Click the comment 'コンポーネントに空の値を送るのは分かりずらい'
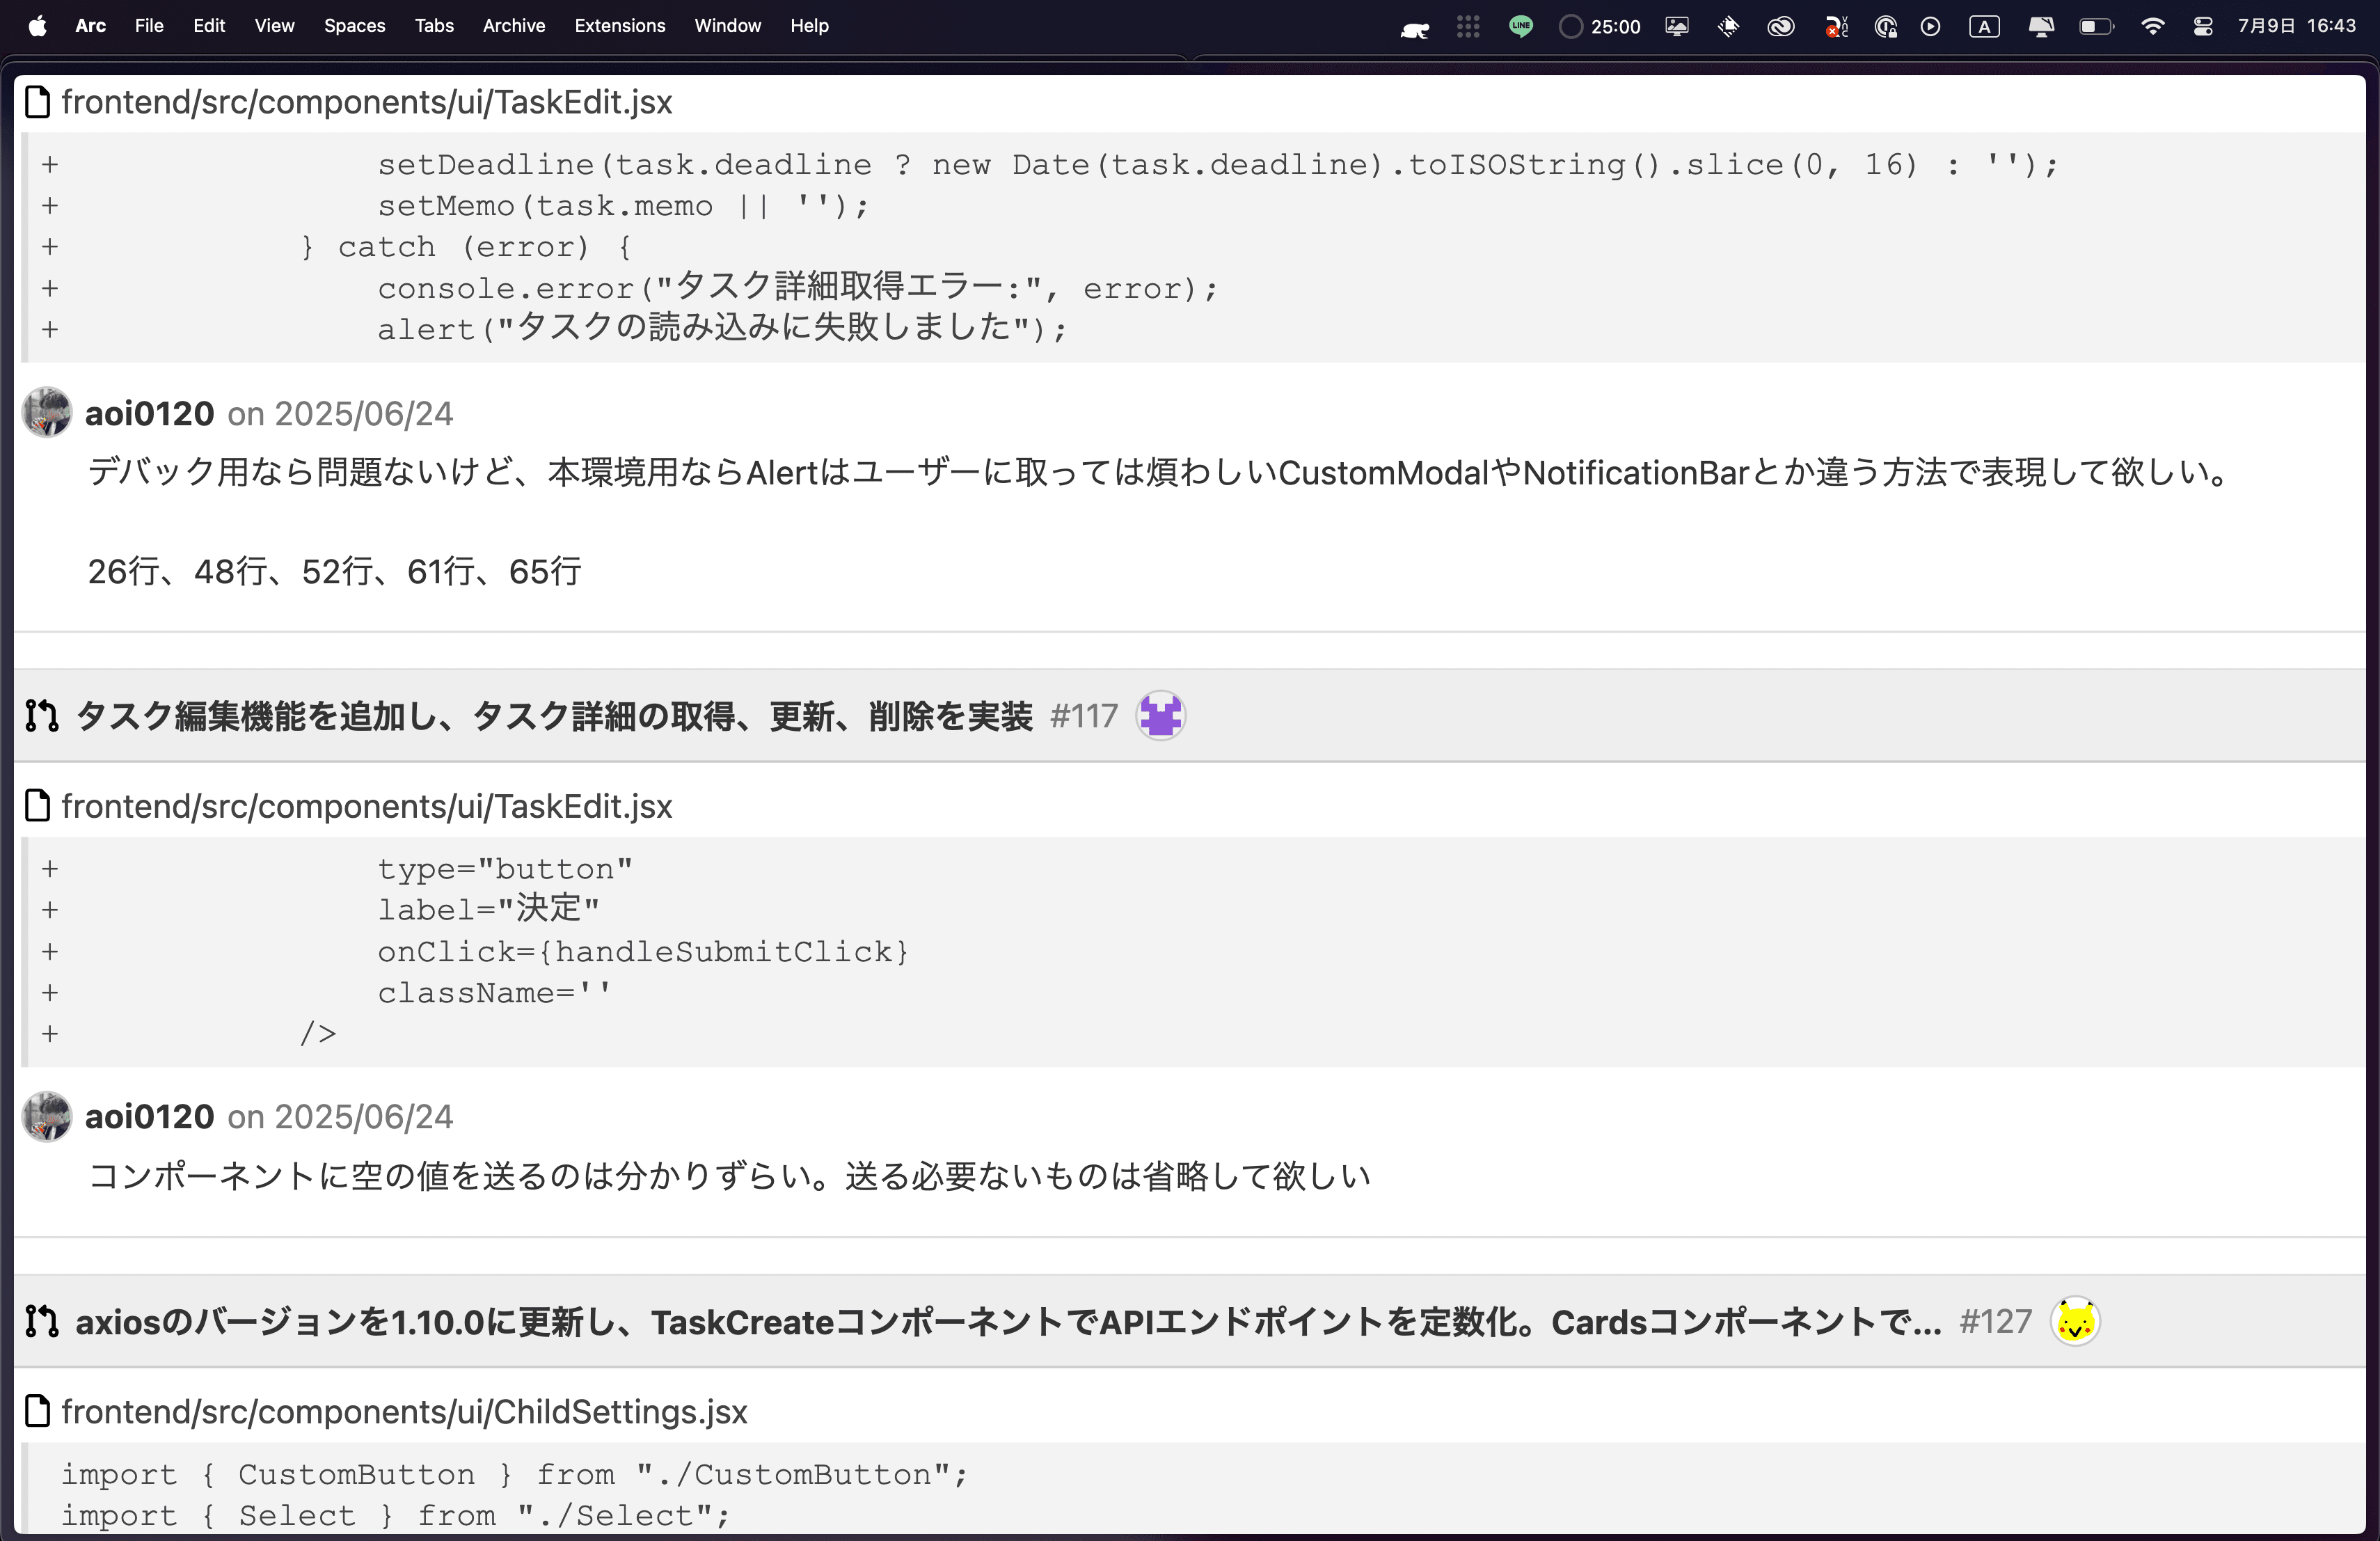 [x=729, y=1176]
